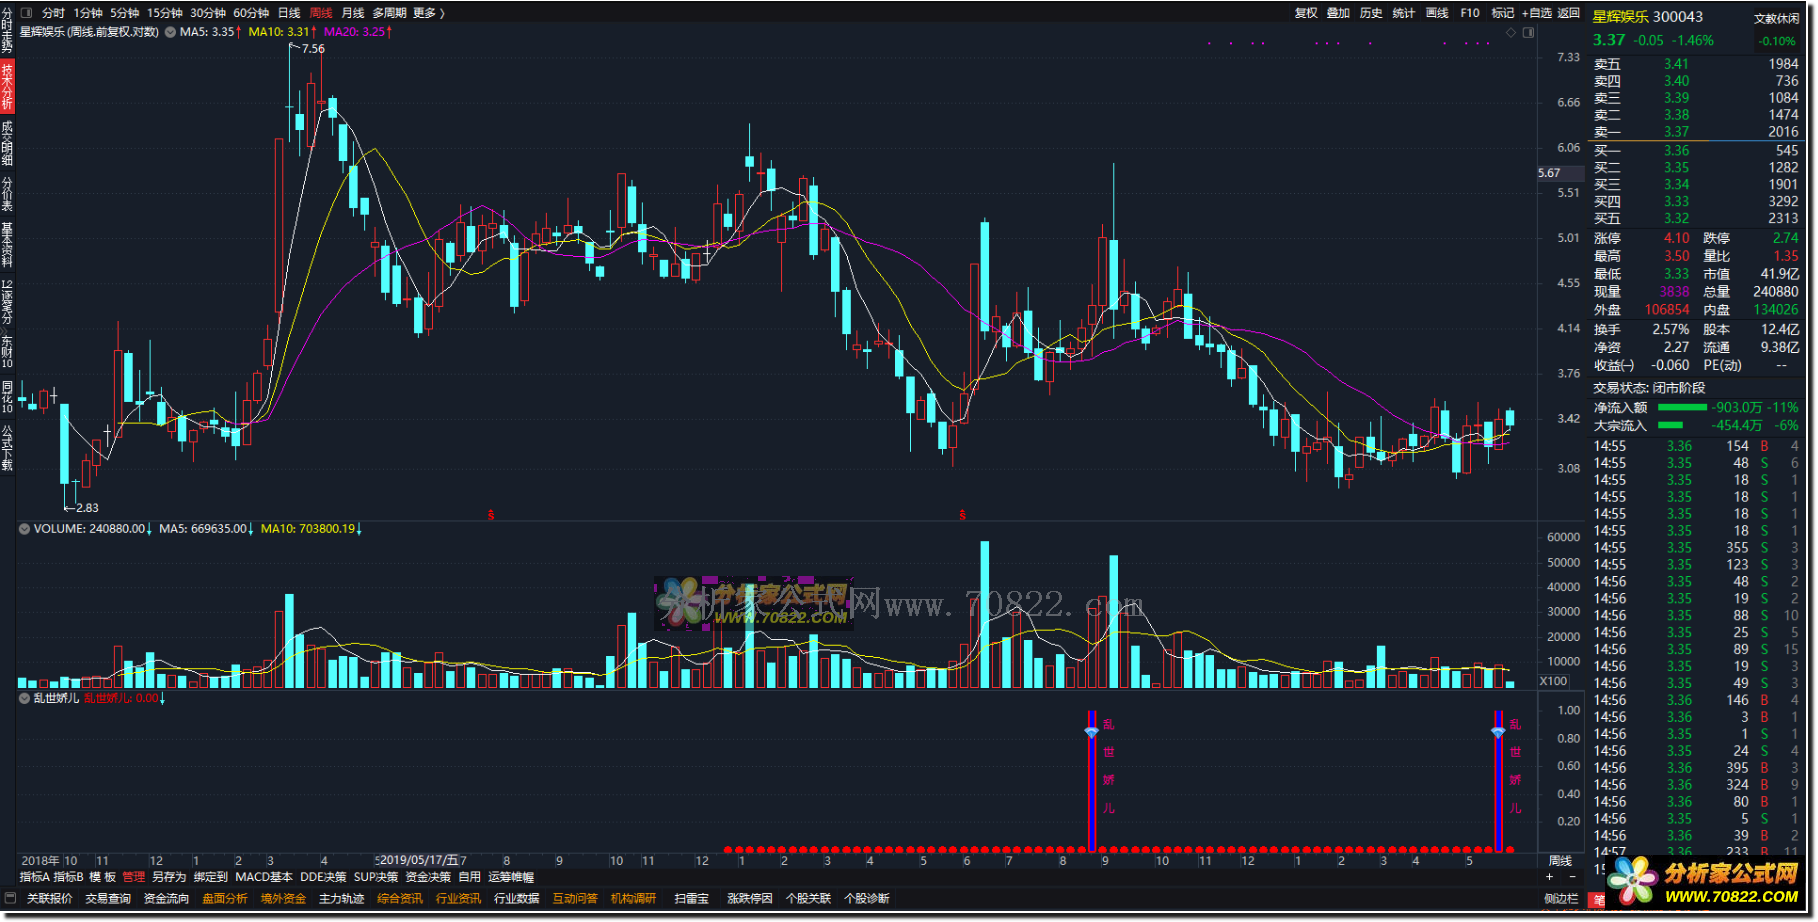Open the 复权 adjustment dropdown
This screenshot has height=922, width=1818.
coord(1306,13)
